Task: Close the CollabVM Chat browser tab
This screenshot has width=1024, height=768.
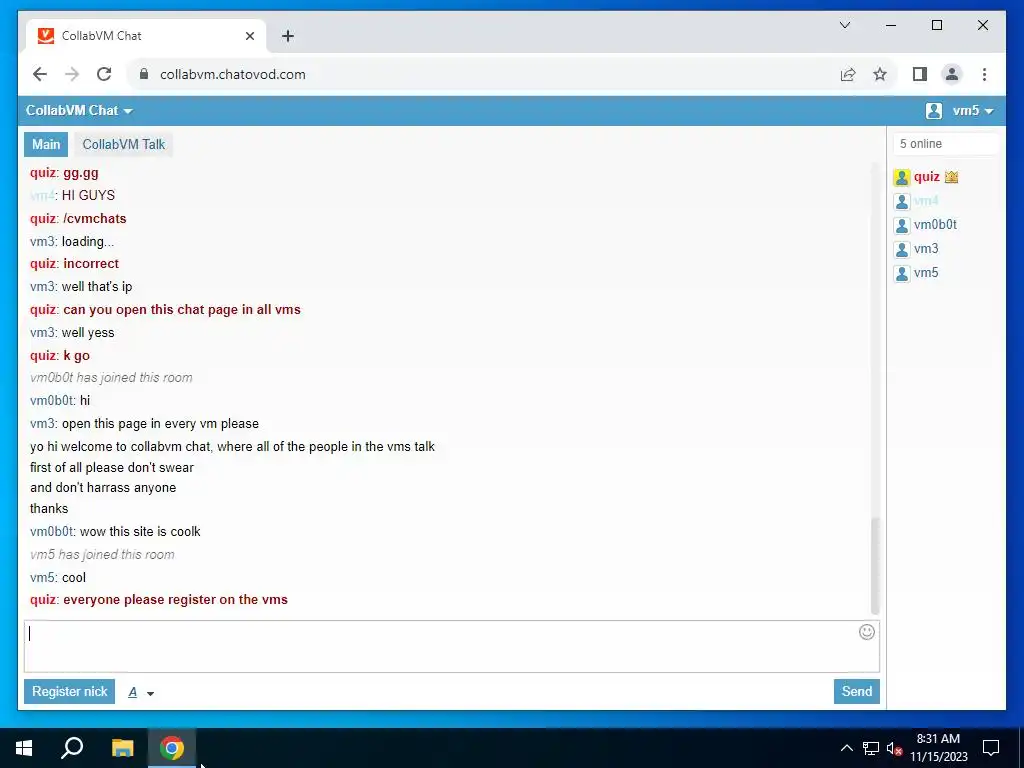Action: click(249, 36)
